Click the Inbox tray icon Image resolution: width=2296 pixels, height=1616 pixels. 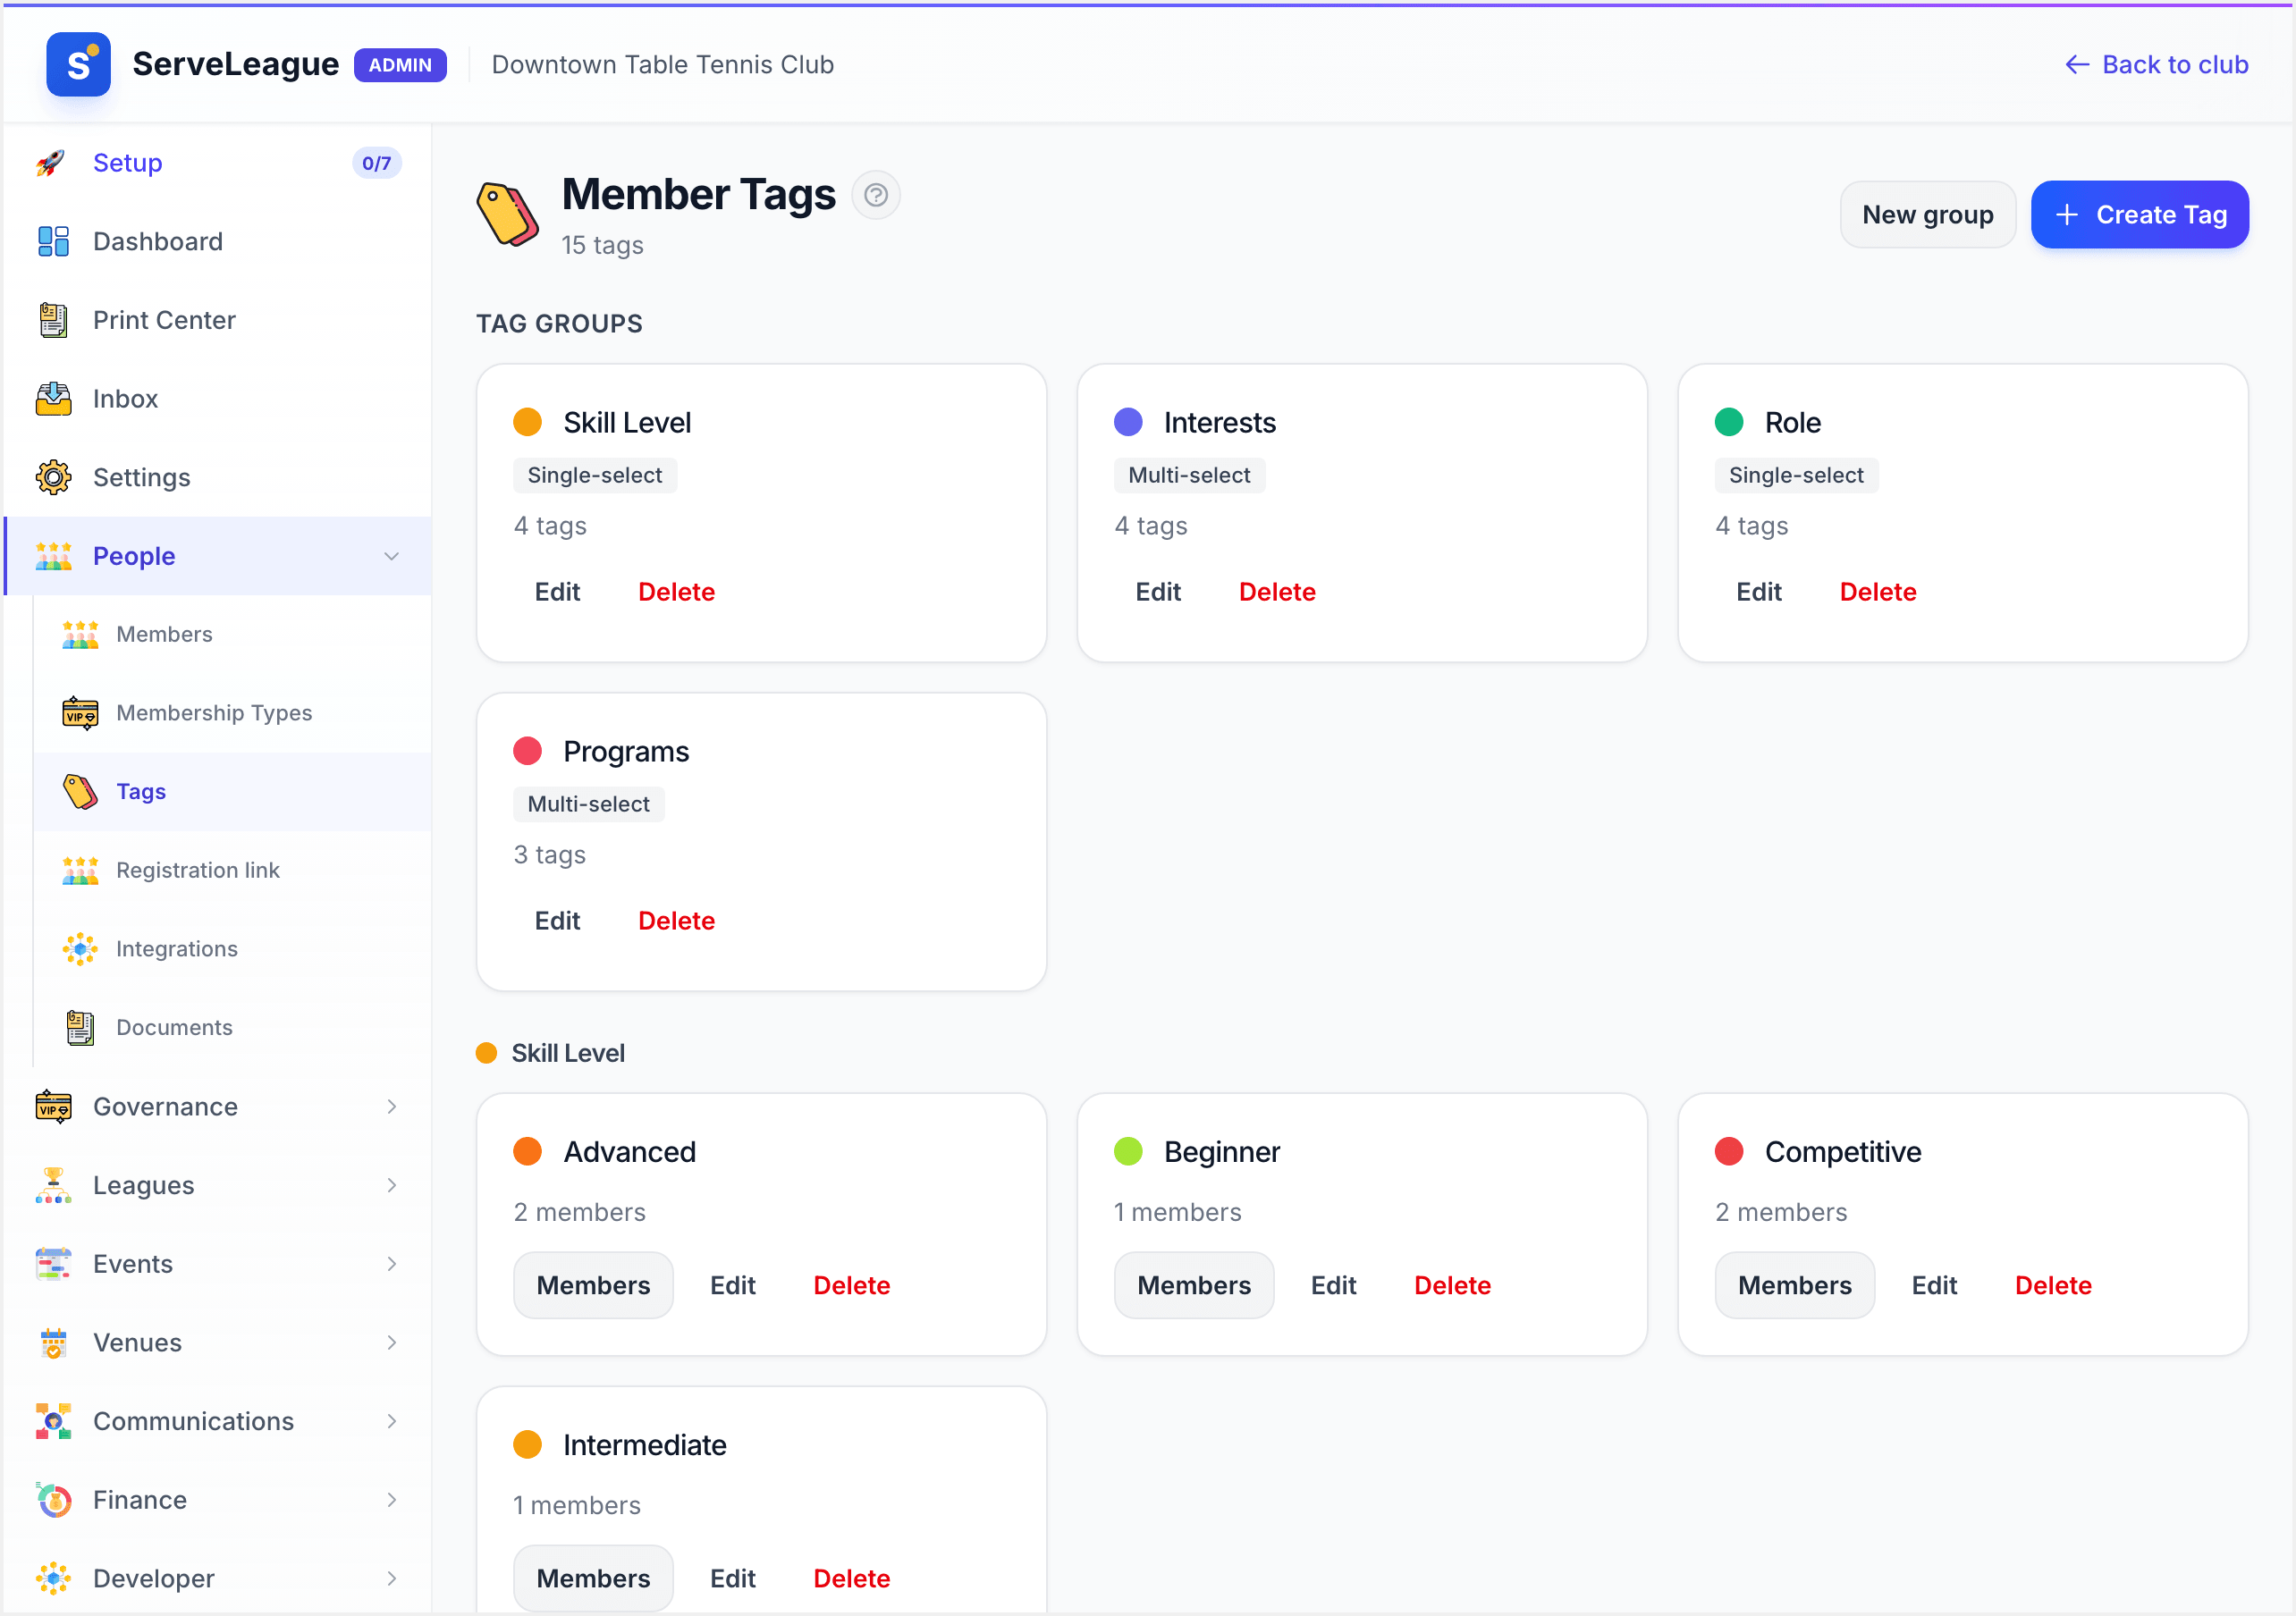click(53, 399)
